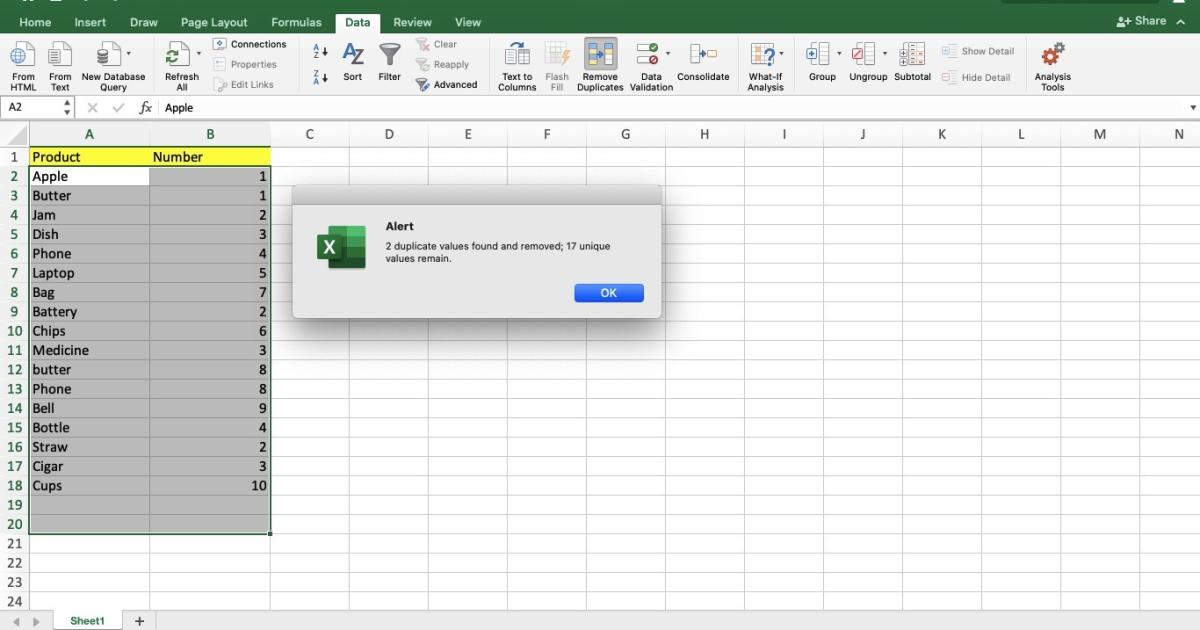
Task: Expand What-If Analysis dropdown arrow
Action: click(781, 53)
